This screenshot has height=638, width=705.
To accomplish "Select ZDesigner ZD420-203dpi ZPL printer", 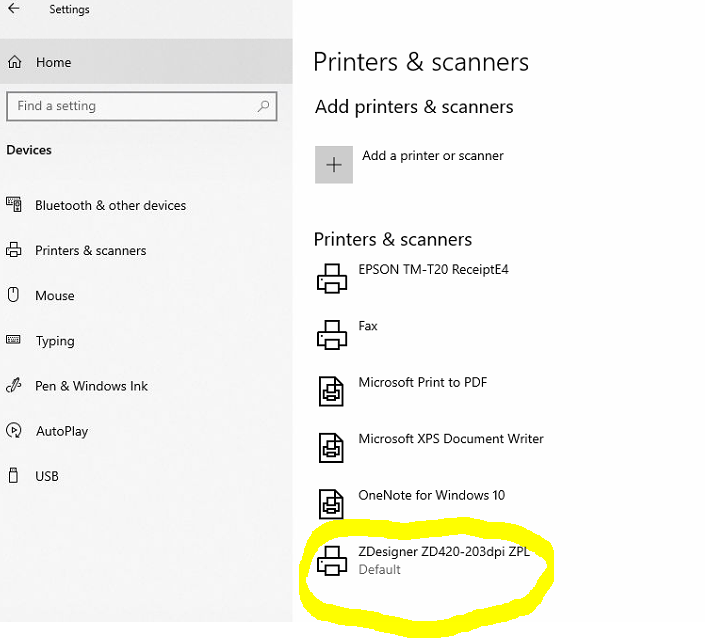I will [x=444, y=552].
